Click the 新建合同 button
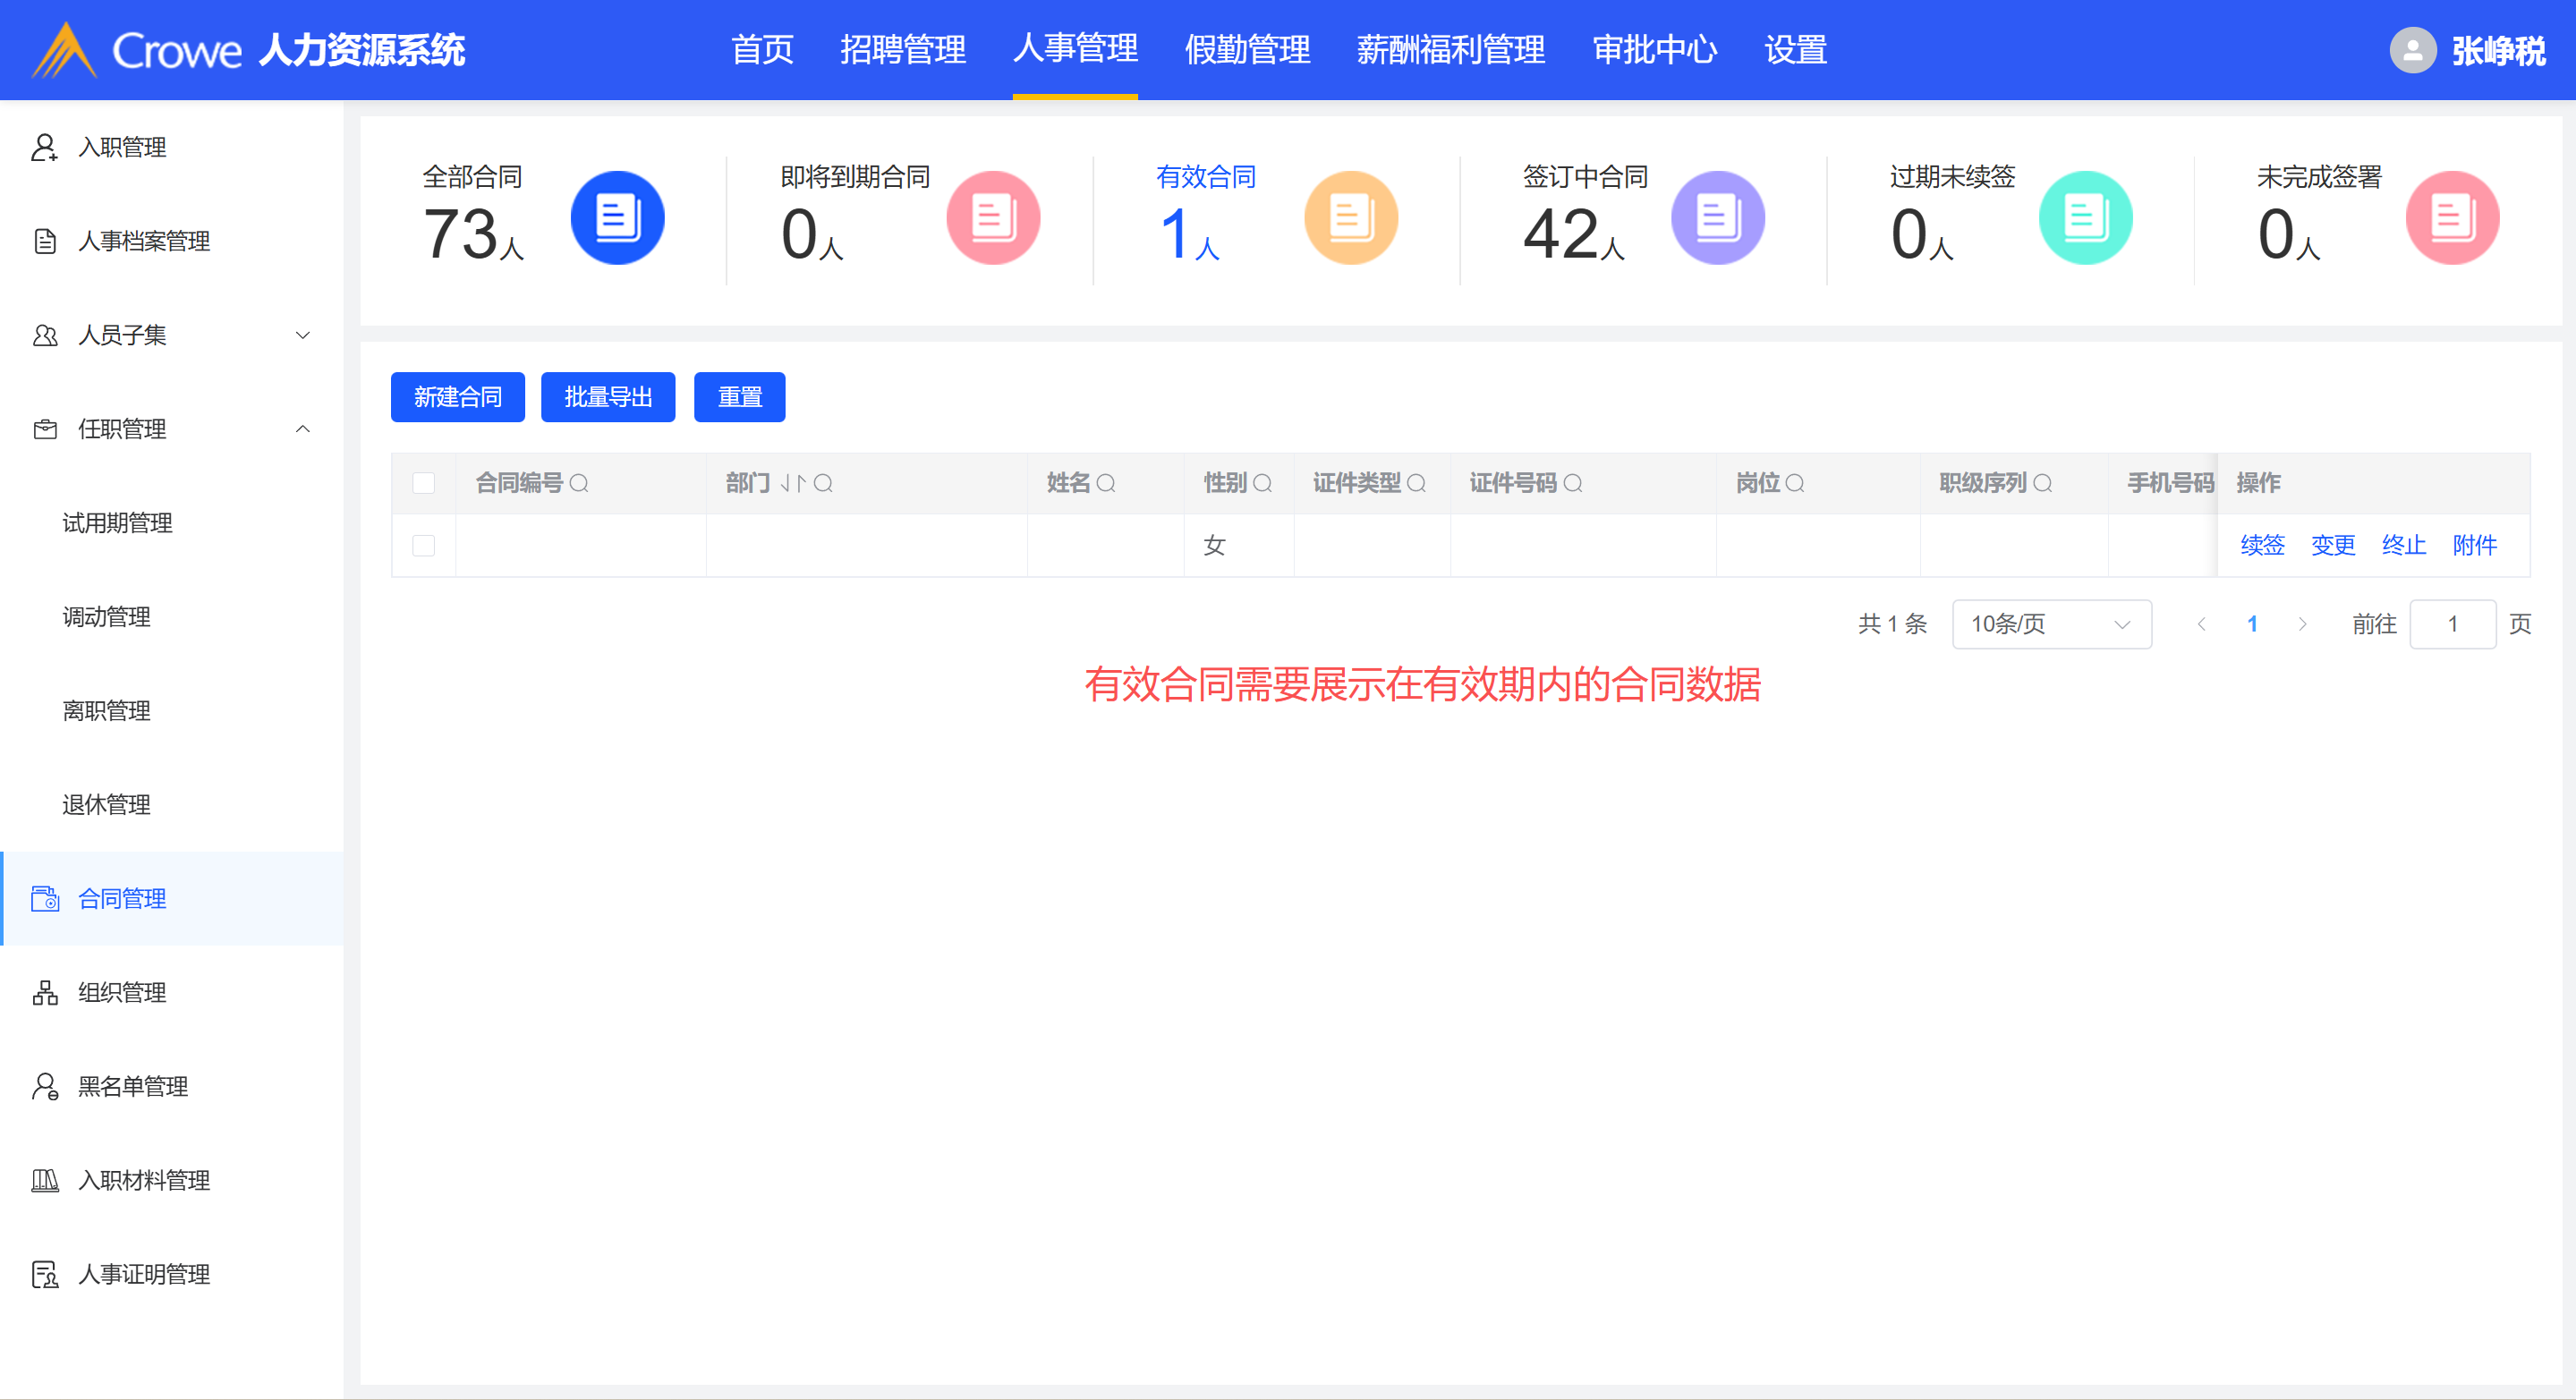This screenshot has width=2576, height=1400. coord(457,398)
